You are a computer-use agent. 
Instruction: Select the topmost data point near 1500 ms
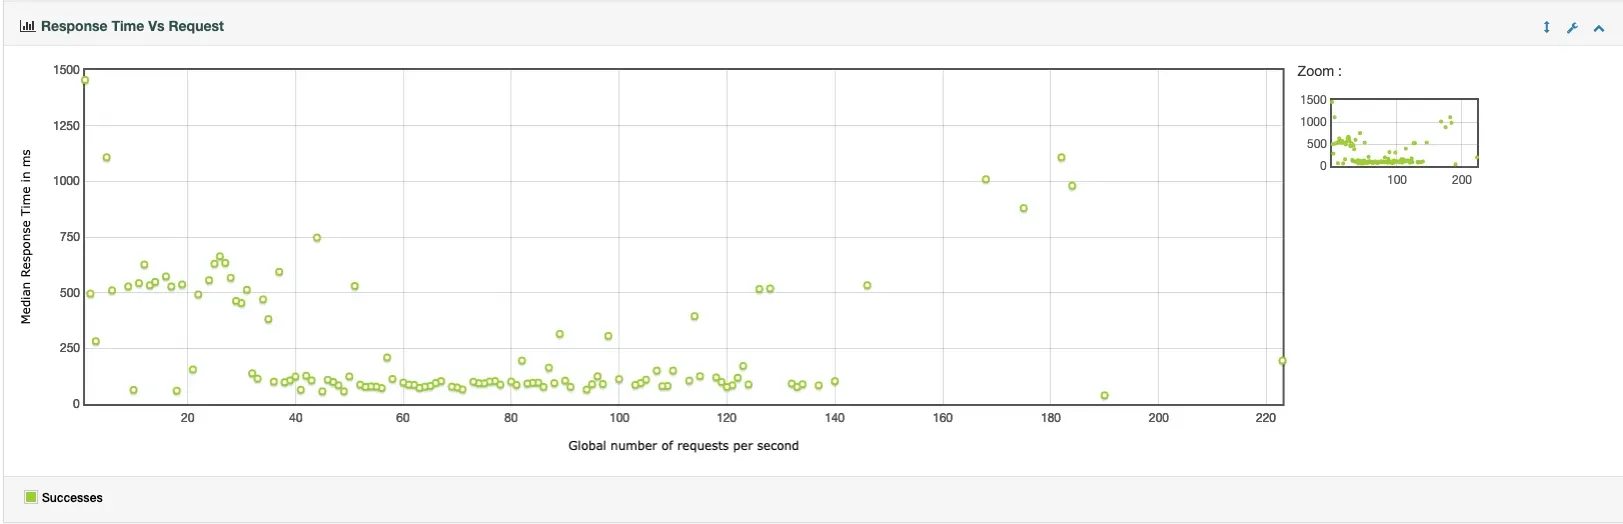click(85, 81)
